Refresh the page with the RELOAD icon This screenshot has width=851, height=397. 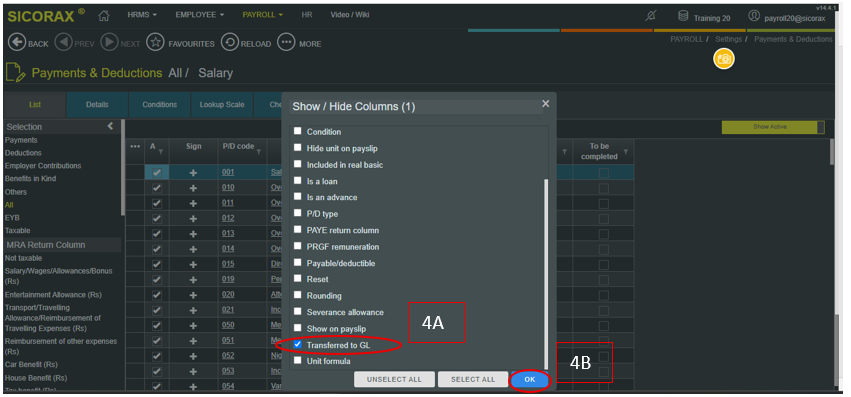(x=230, y=42)
